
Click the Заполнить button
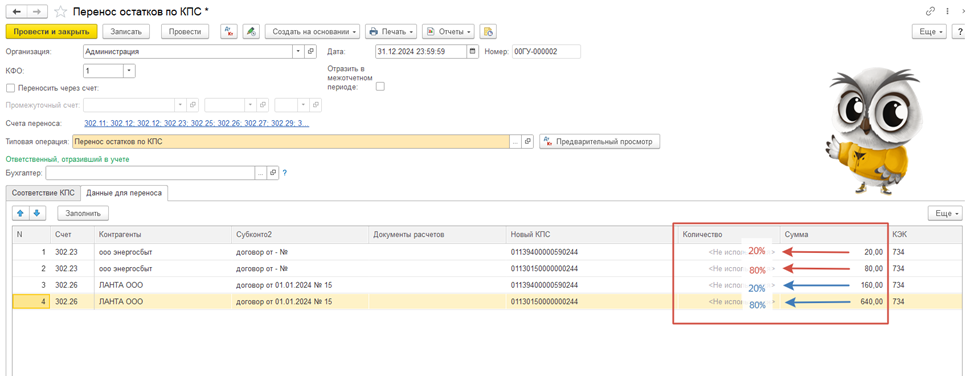click(83, 213)
